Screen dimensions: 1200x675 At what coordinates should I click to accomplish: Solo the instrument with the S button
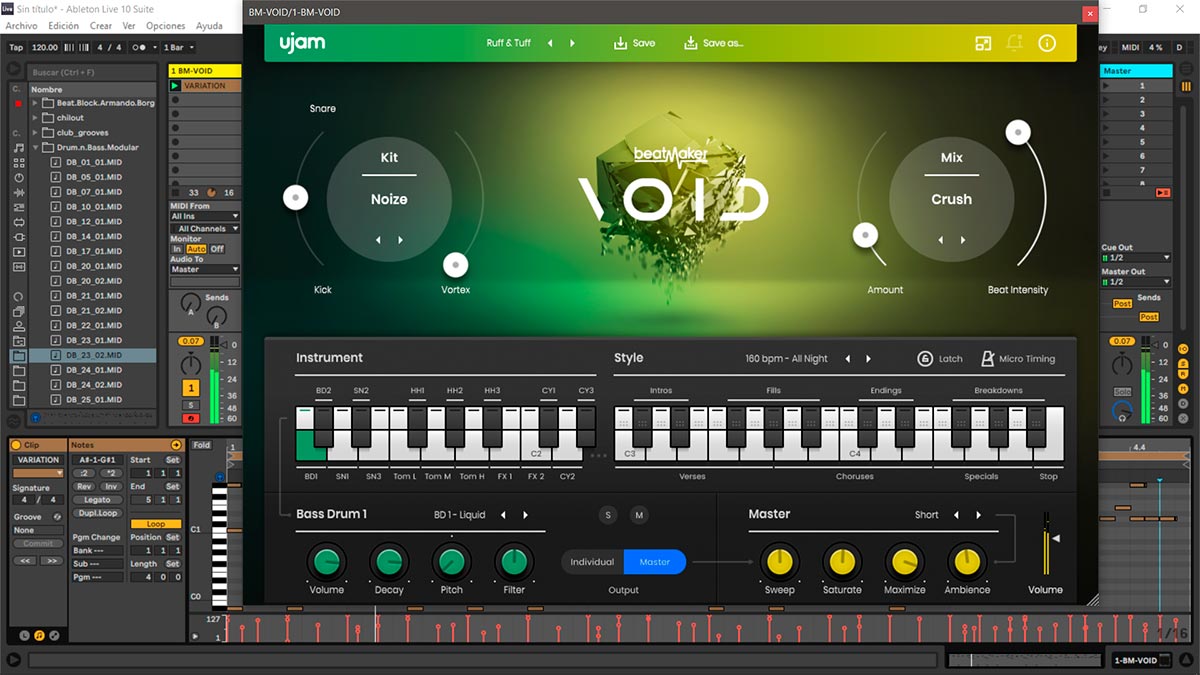click(x=608, y=515)
